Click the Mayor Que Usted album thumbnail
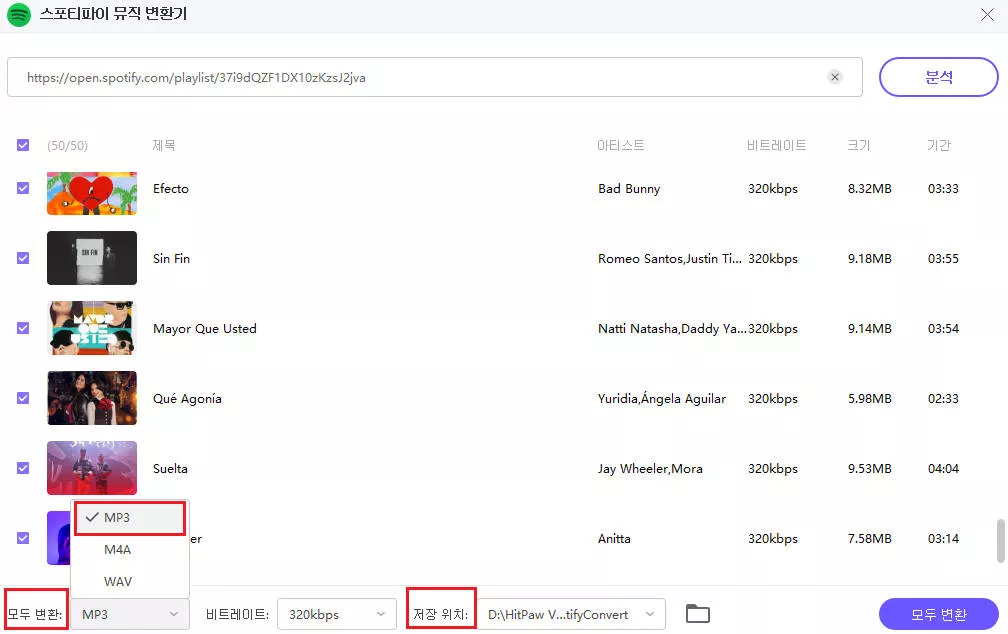The width and height of the screenshot is (1008, 634). click(92, 328)
